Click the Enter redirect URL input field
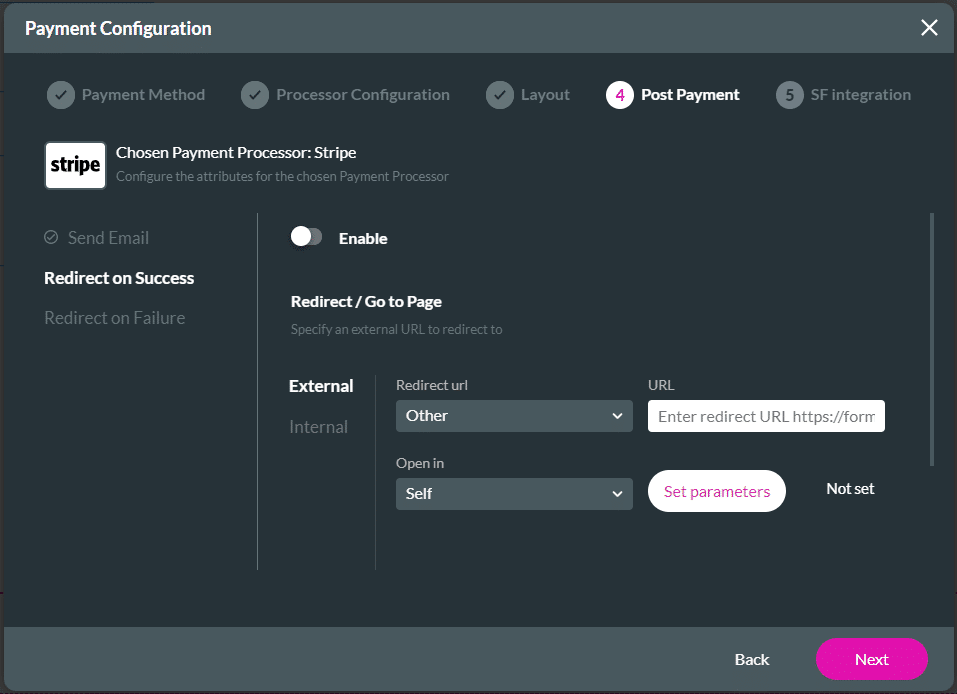This screenshot has height=694, width=957. point(765,415)
